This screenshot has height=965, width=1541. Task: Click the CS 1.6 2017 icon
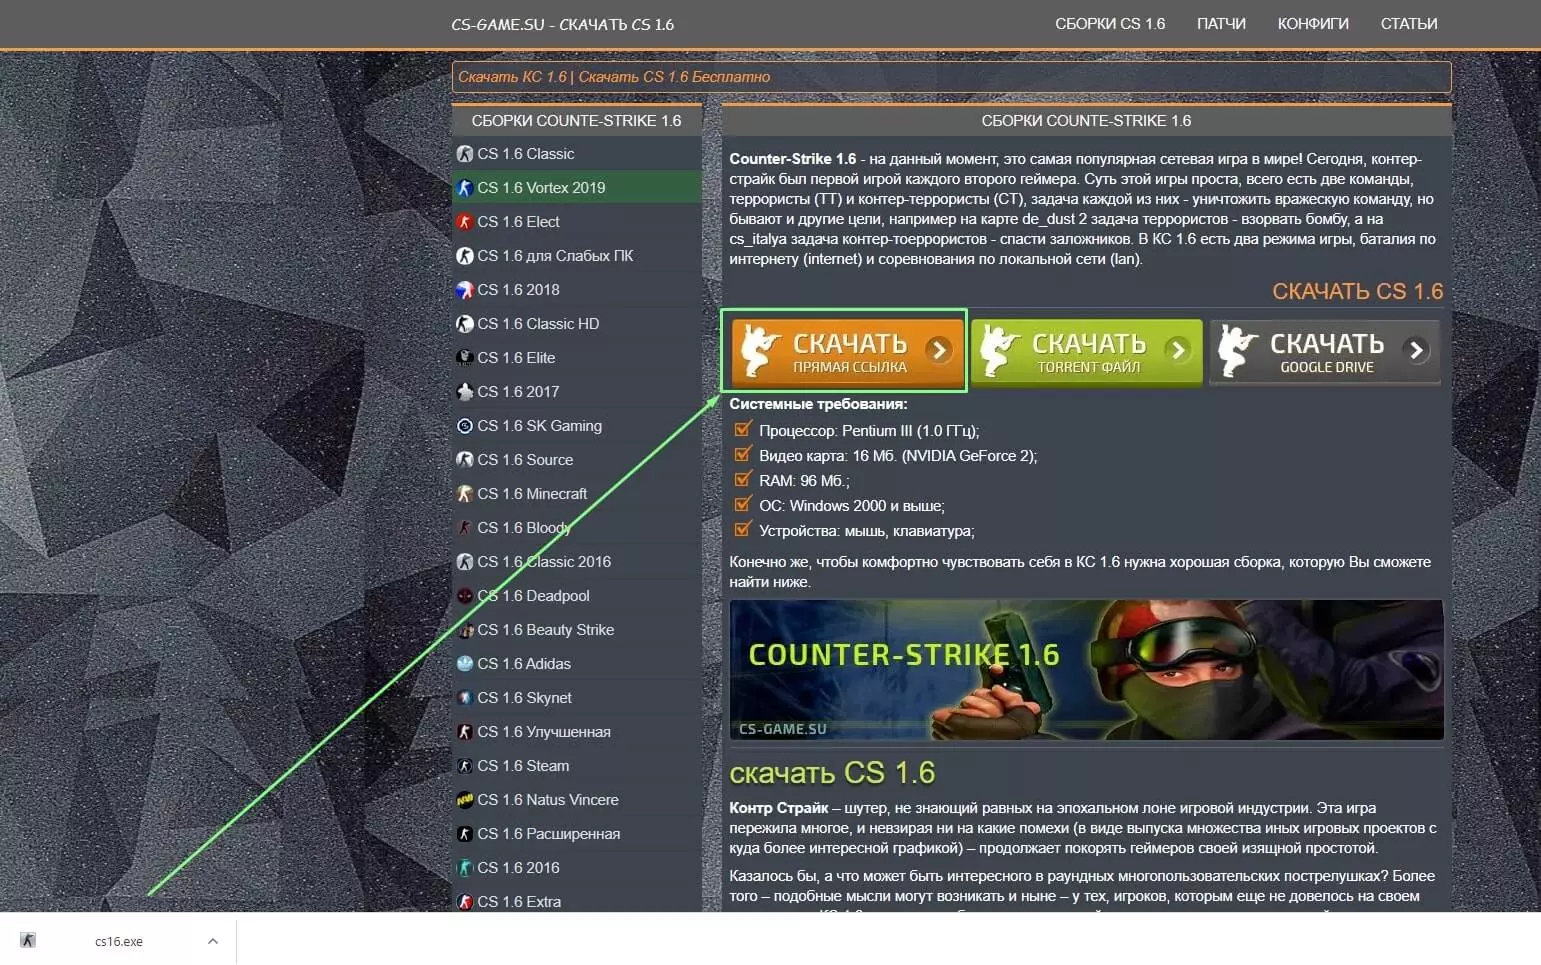(464, 392)
